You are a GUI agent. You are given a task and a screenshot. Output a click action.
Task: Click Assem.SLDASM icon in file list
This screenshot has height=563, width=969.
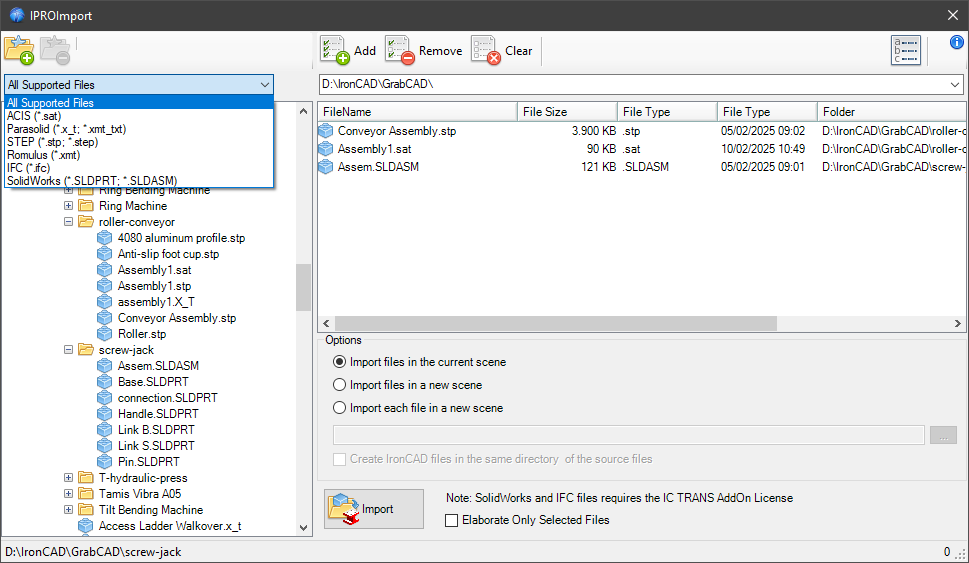tap(326, 167)
